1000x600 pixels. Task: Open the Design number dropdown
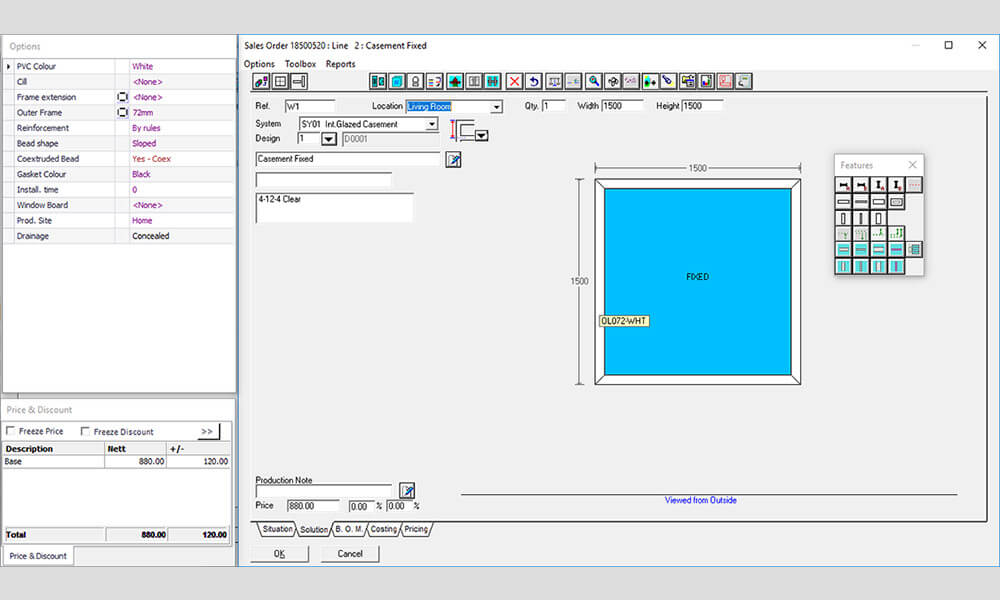[x=328, y=138]
